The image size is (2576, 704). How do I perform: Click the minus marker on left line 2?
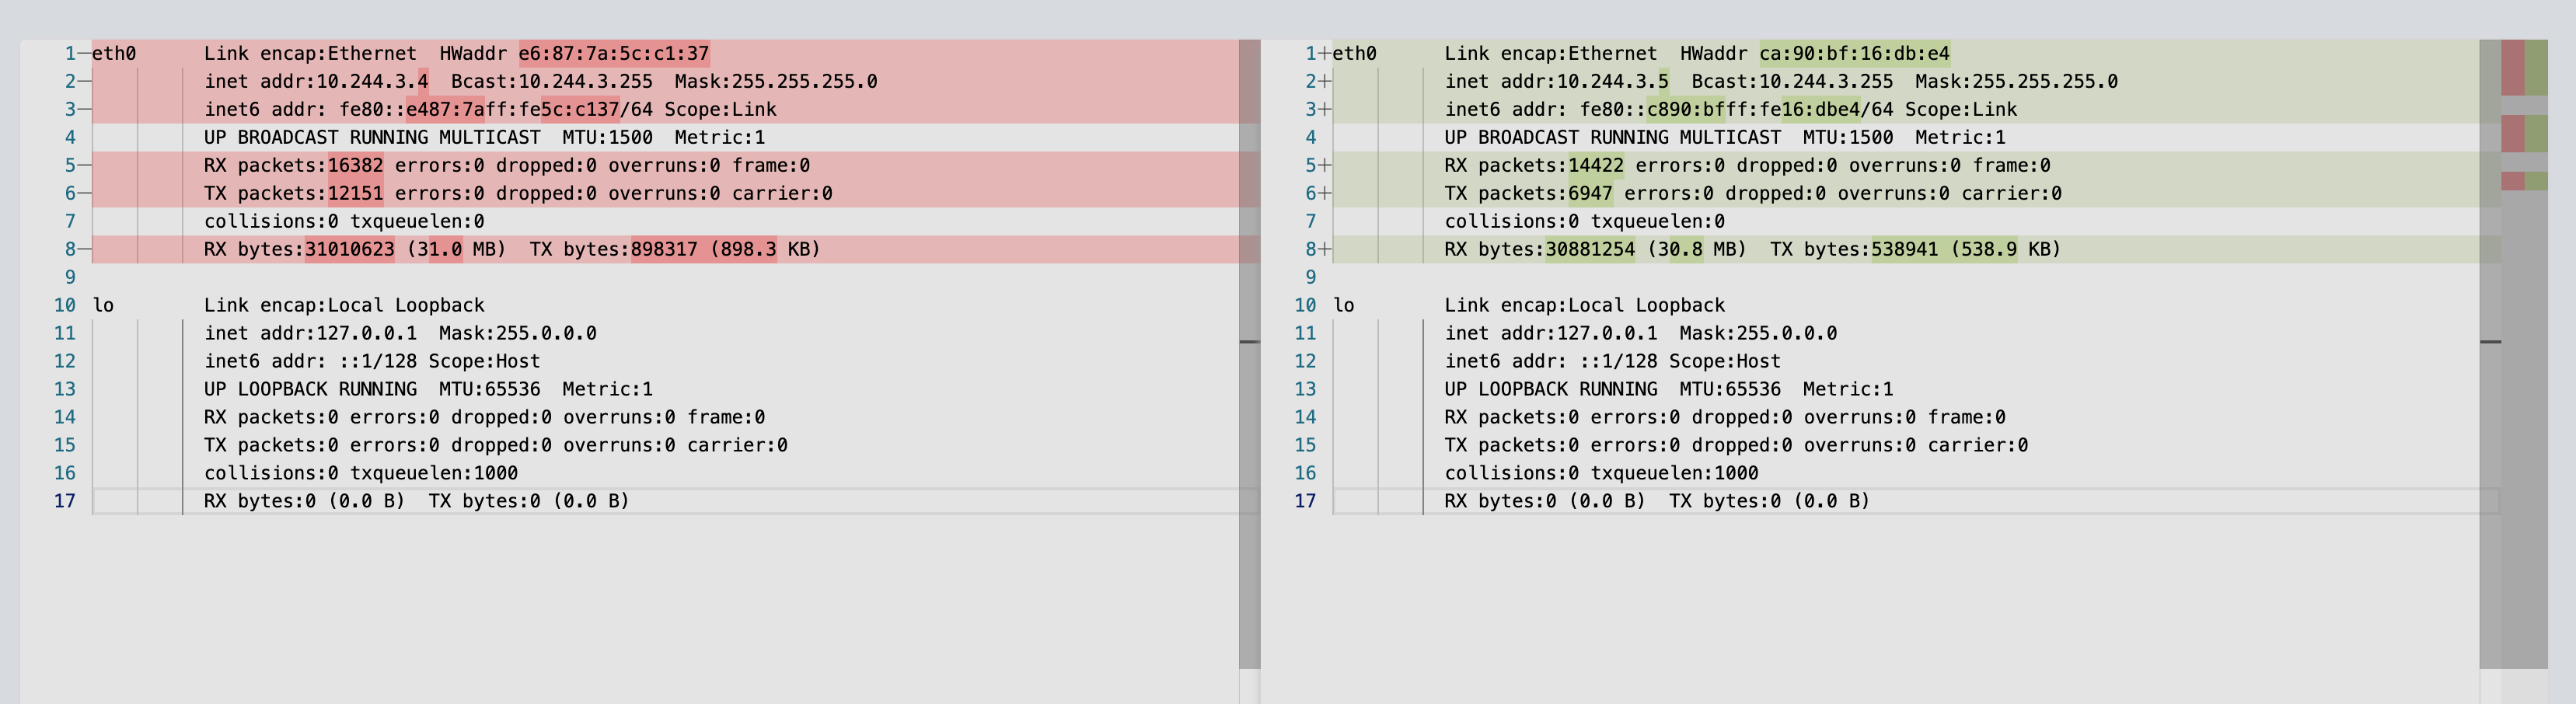click(84, 82)
